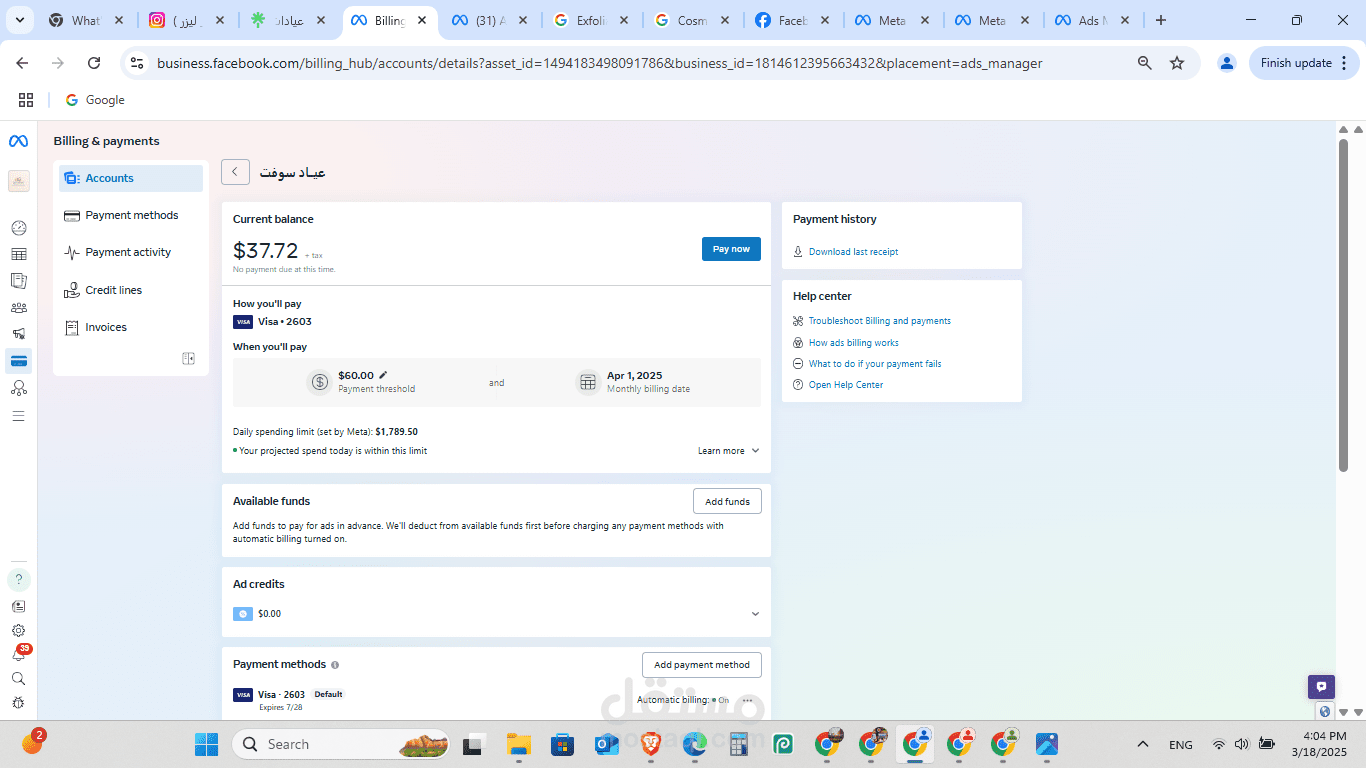
Task: Open Chrome tab search dropdown arrow
Action: pos(19,20)
